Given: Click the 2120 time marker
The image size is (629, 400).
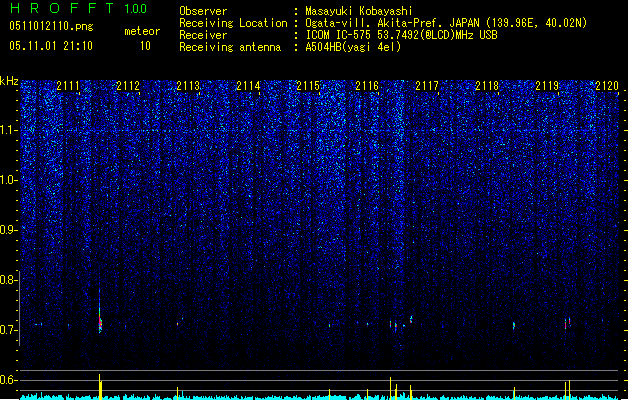Looking at the screenshot, I should click(607, 86).
